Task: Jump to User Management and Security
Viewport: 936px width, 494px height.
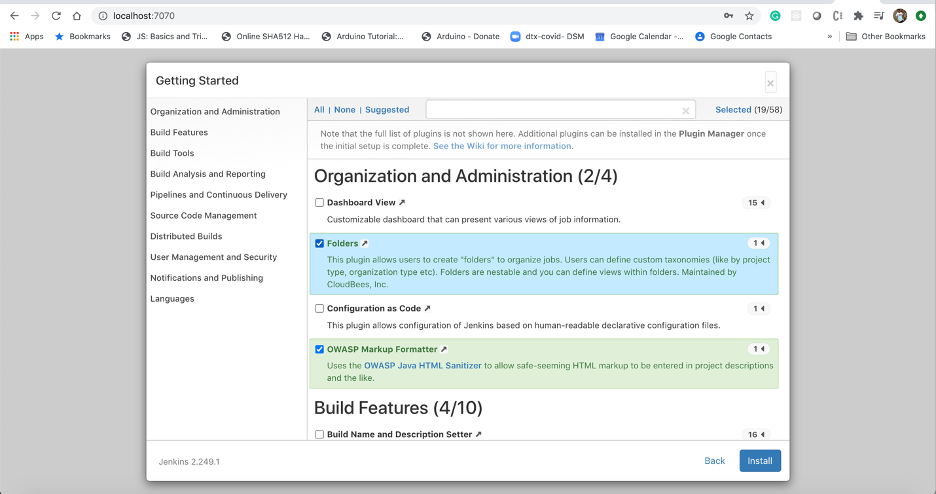Action: point(214,257)
